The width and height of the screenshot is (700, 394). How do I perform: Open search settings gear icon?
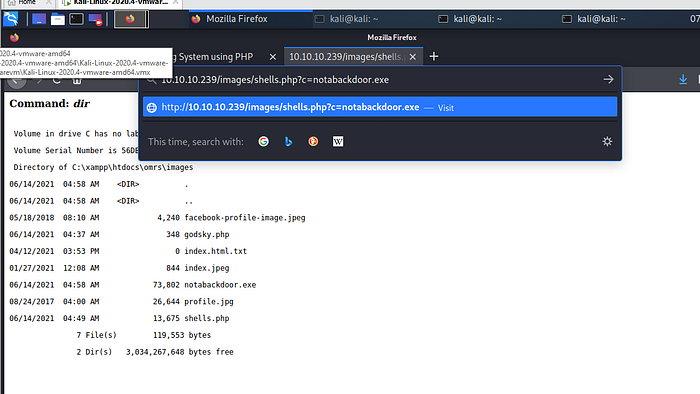(607, 141)
